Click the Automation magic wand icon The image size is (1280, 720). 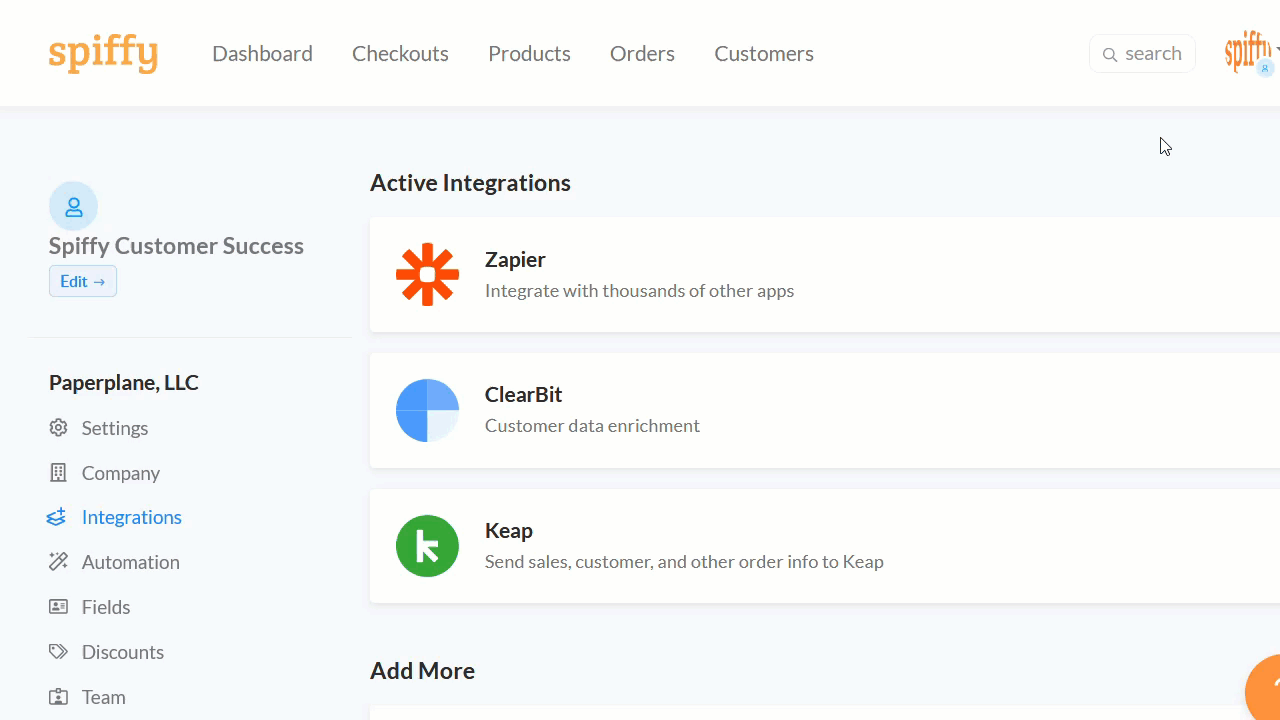coord(58,561)
